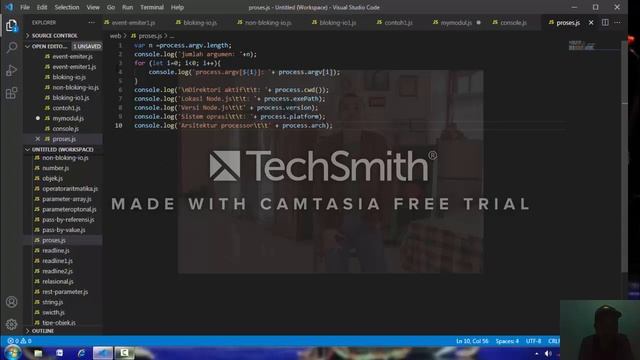640x360 pixels.
Task: Click the 1 UNSAVED badge
Action: [87, 46]
